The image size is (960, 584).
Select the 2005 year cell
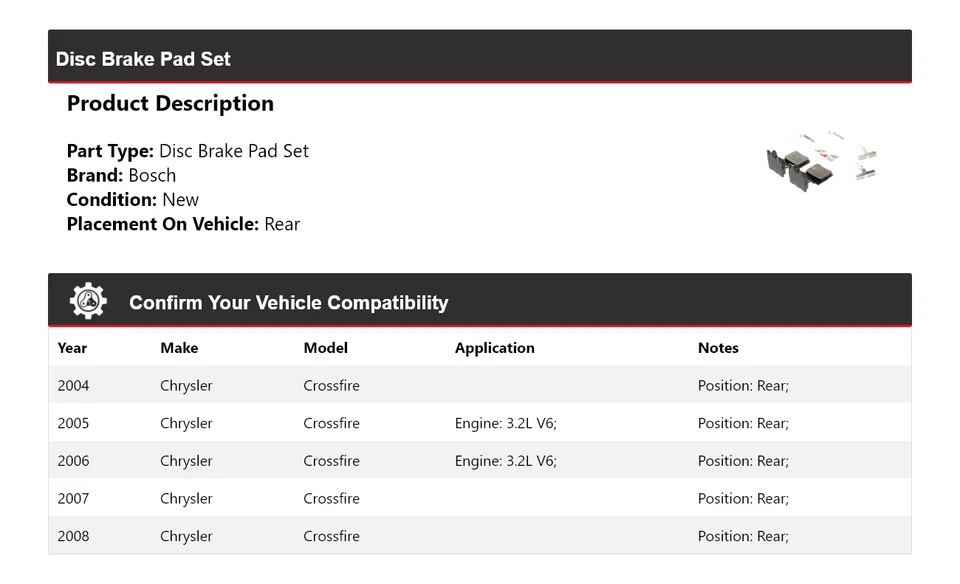[73, 423]
